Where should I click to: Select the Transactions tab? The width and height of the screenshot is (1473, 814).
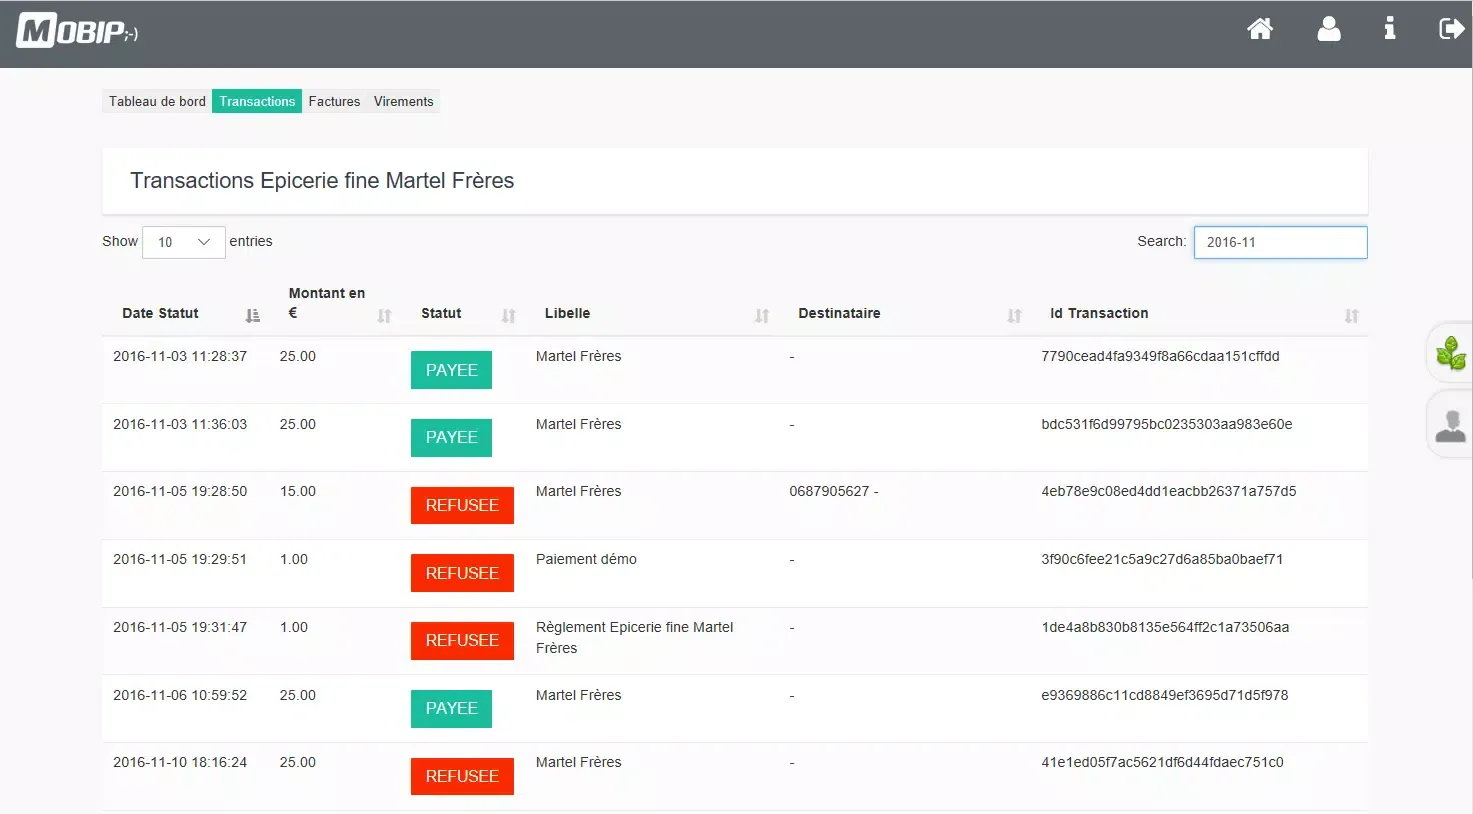pos(257,101)
